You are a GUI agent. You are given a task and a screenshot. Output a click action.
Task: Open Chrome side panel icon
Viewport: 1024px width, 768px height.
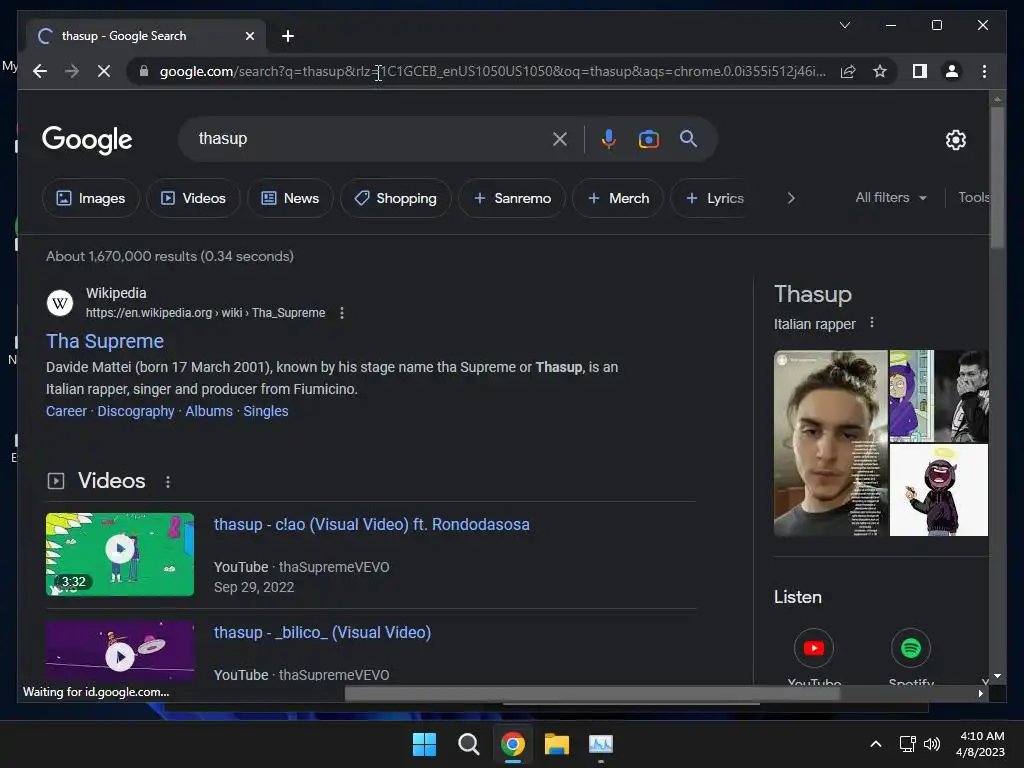920,71
